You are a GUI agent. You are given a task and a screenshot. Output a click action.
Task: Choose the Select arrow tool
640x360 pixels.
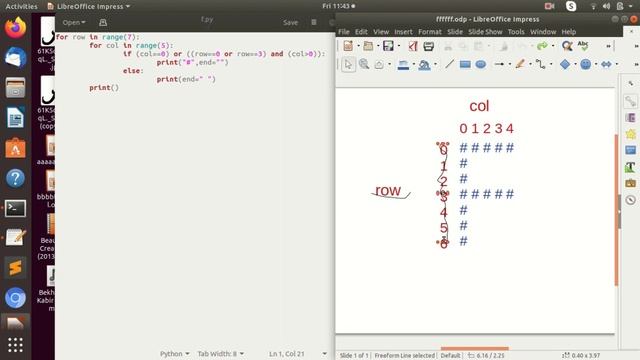348,64
